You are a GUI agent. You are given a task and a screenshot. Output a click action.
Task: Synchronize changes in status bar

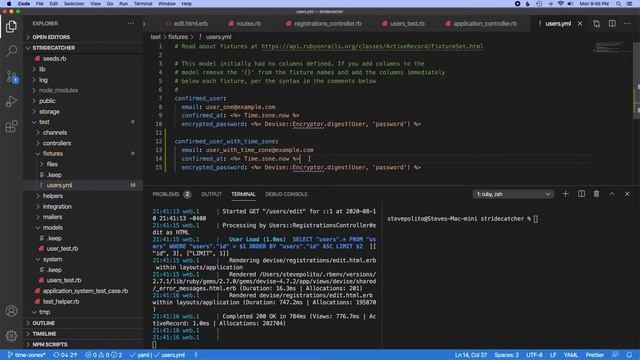coord(65,355)
